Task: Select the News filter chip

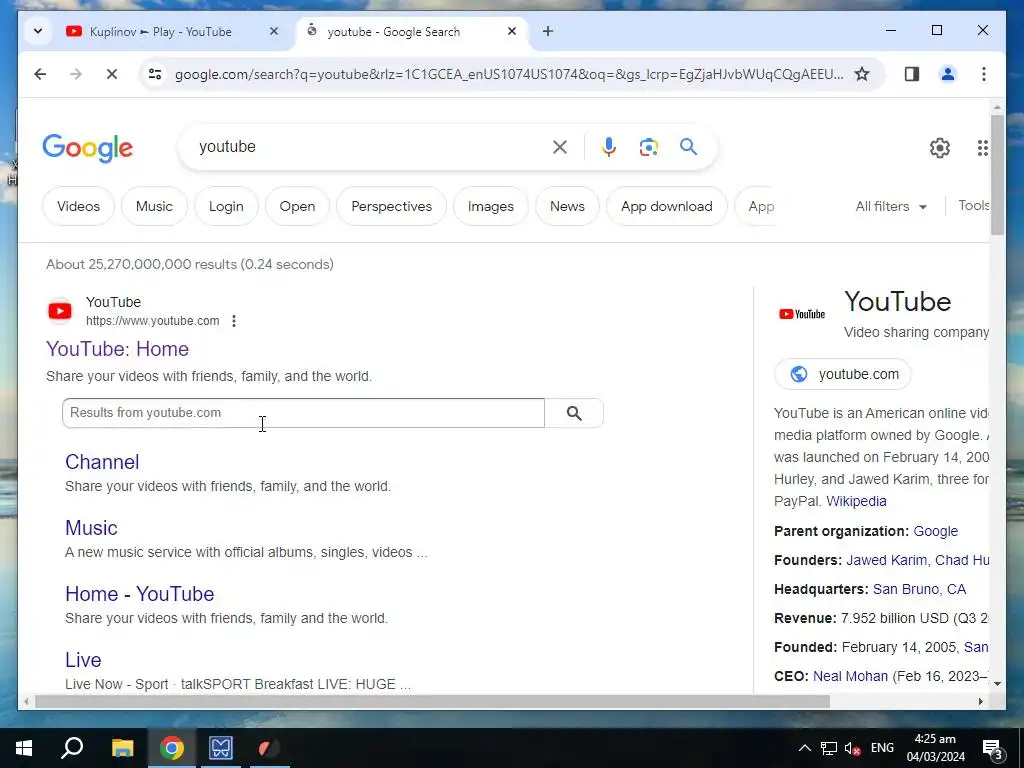Action: point(567,206)
